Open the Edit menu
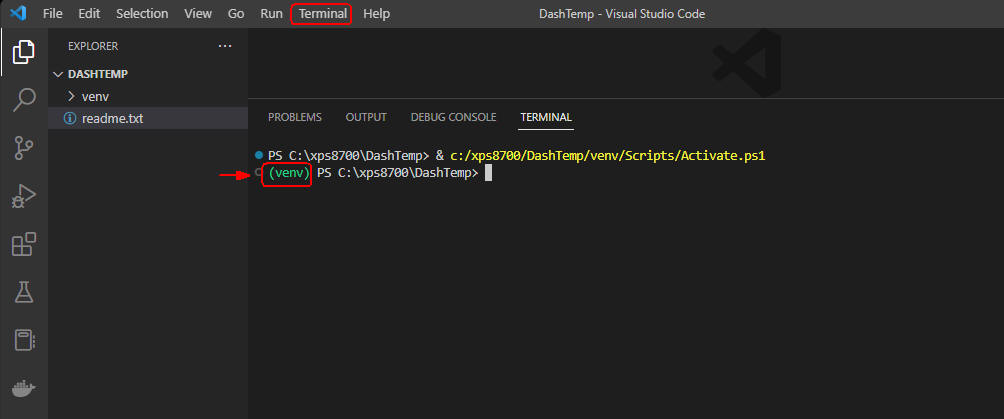The image size is (1004, 419). coord(90,13)
